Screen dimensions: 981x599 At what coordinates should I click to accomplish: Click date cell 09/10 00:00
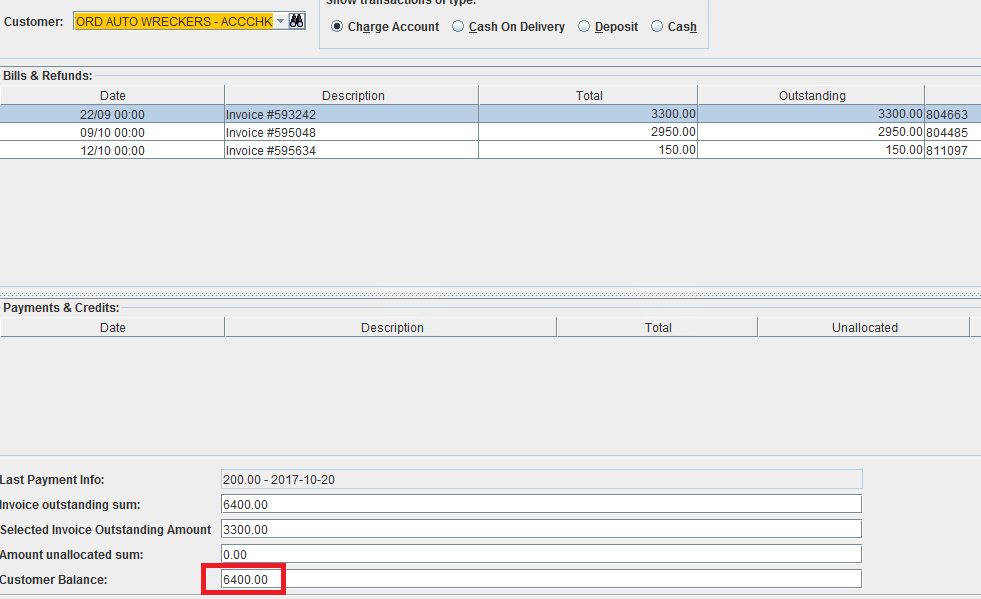coord(112,133)
